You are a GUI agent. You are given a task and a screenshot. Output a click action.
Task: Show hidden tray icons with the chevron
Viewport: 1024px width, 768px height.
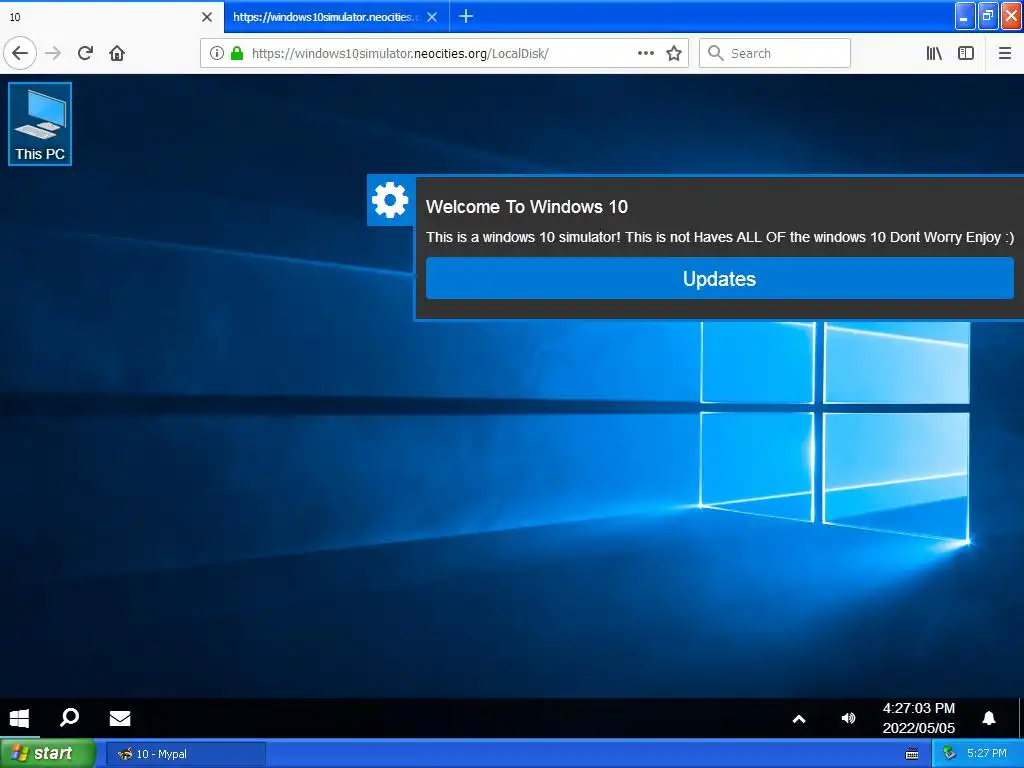tap(799, 719)
